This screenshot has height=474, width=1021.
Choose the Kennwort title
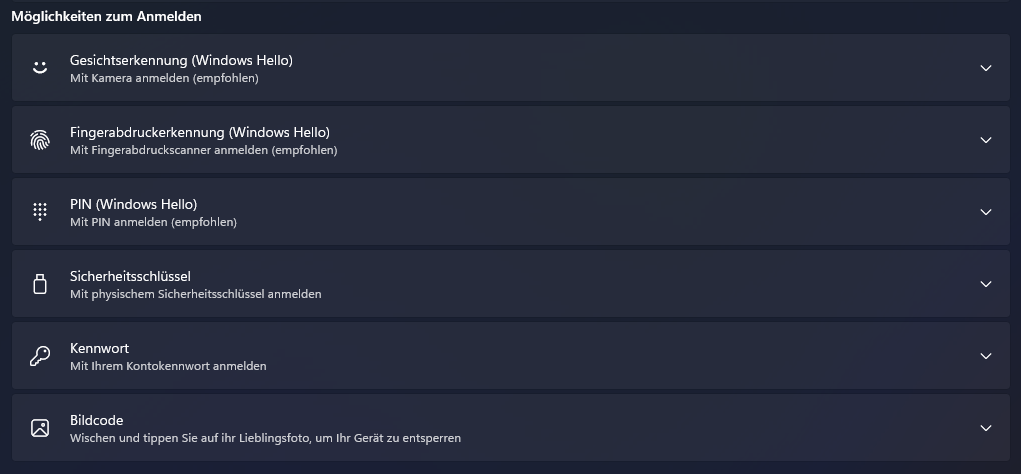tap(99, 348)
